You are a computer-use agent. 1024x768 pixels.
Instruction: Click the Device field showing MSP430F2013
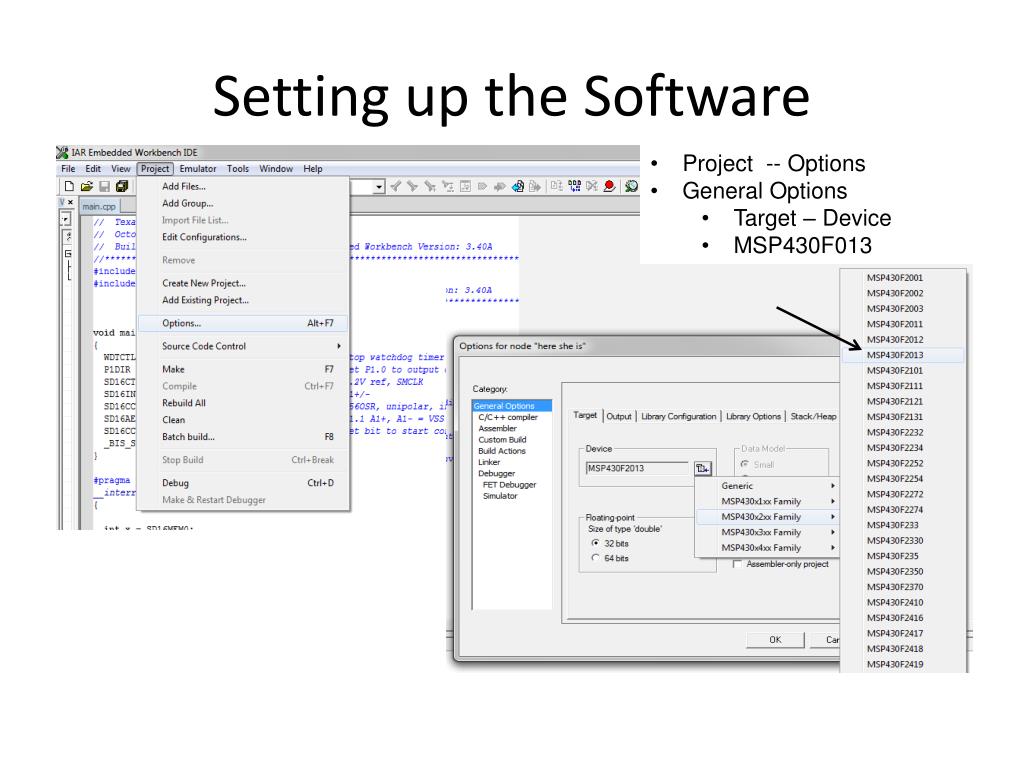(x=637, y=468)
